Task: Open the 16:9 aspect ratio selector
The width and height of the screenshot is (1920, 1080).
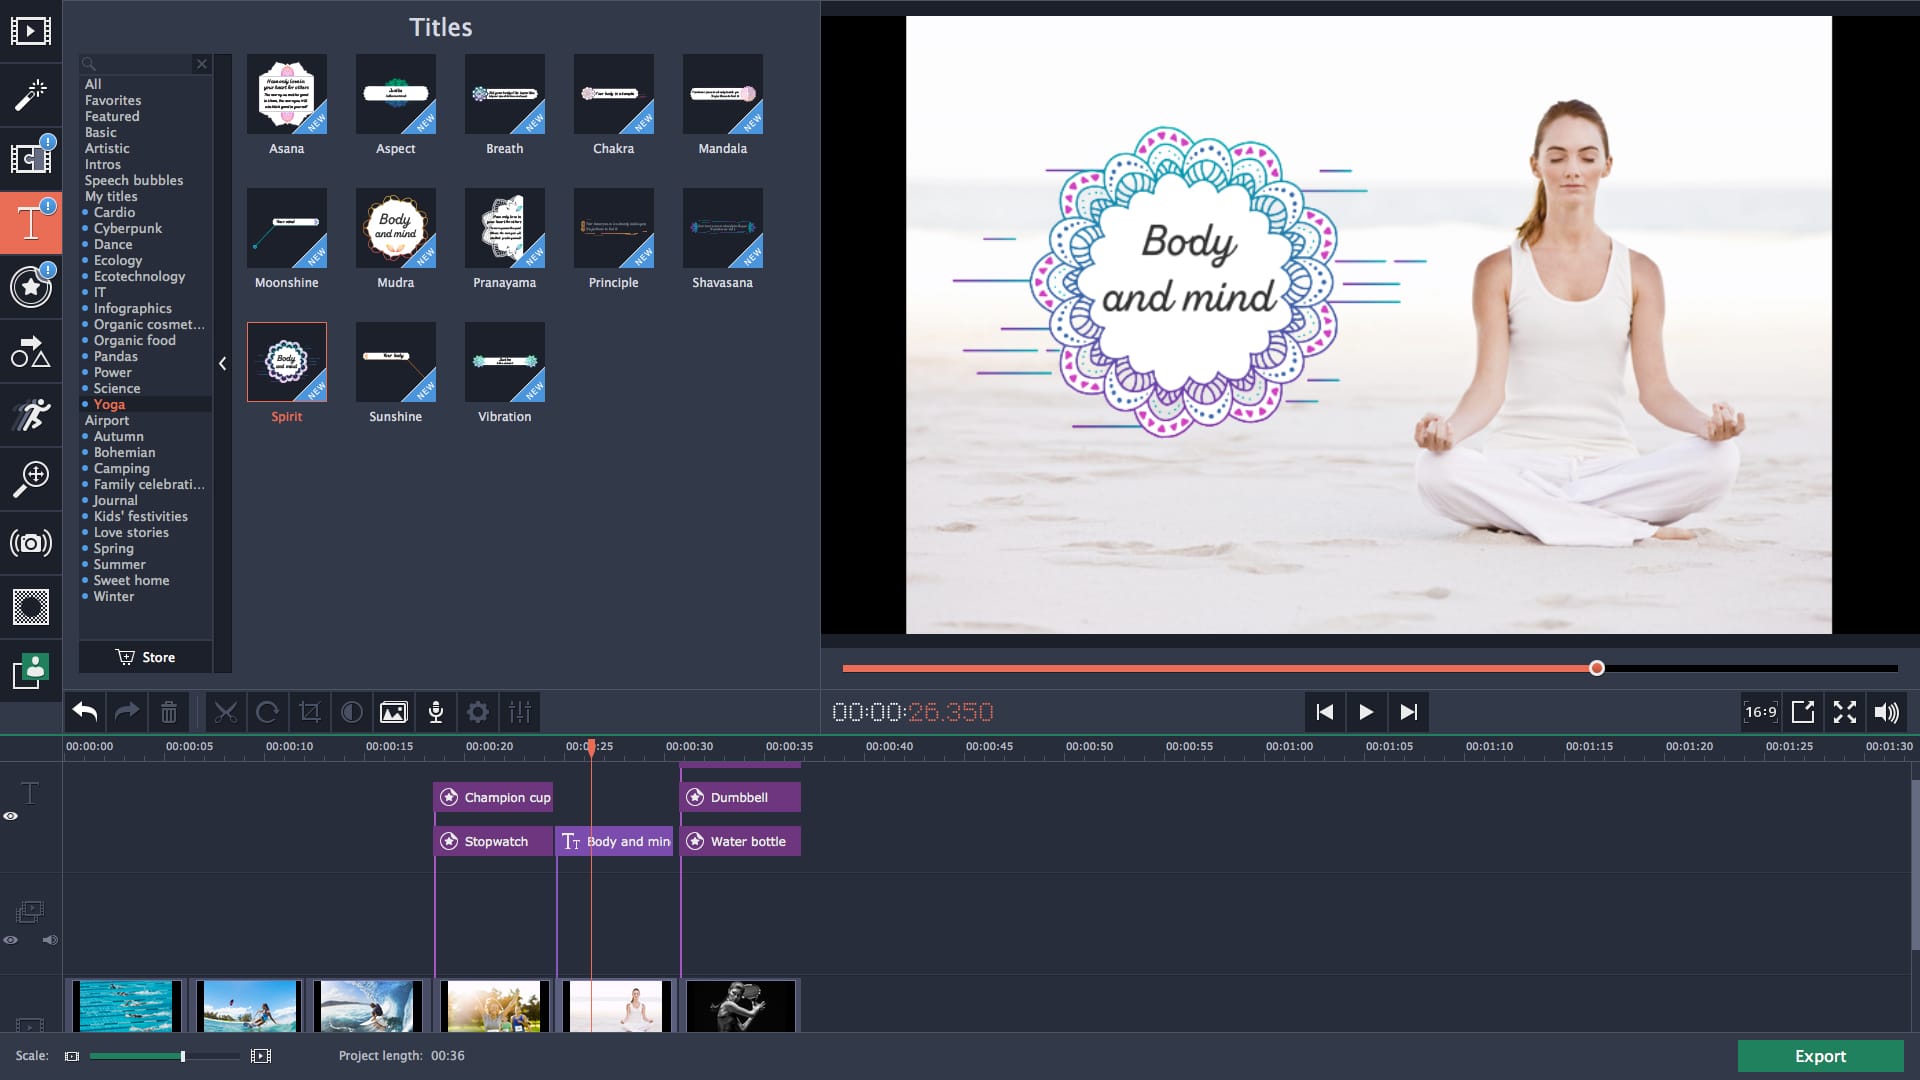Action: [x=1760, y=712]
